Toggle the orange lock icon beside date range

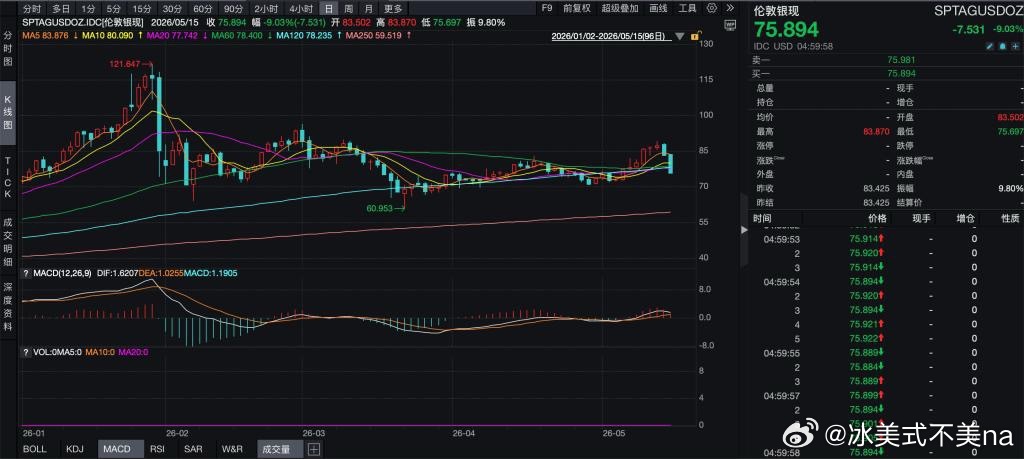[696, 37]
